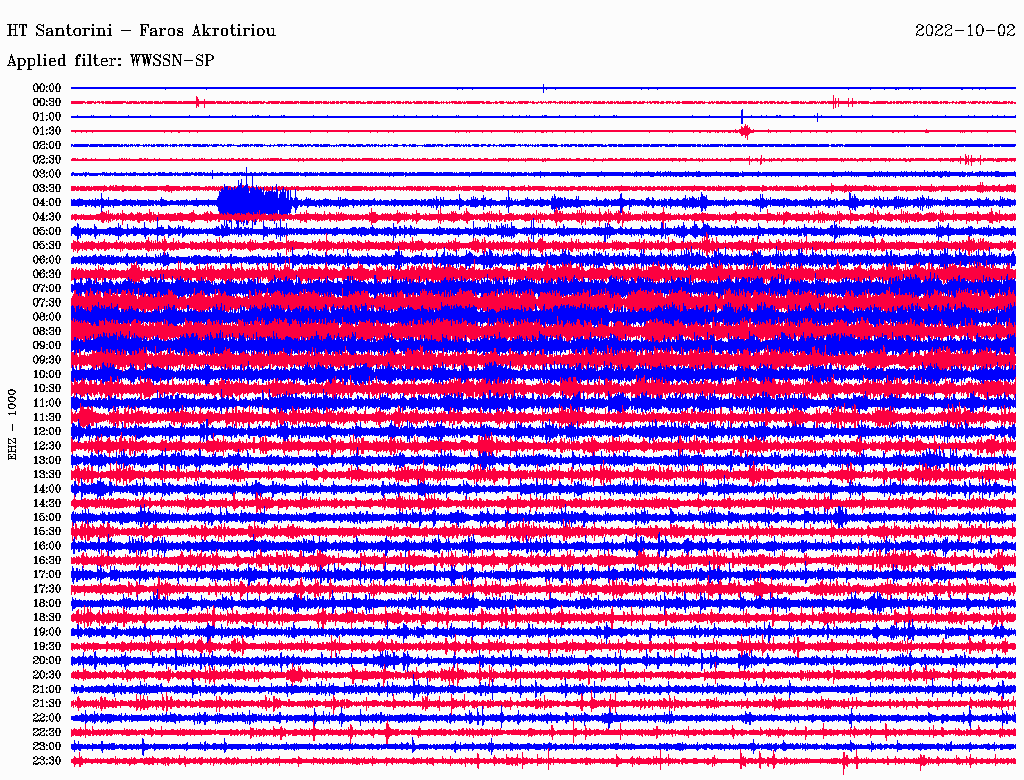Select the 10:30 time label
The height and width of the screenshot is (780, 1024).
(x=47, y=389)
